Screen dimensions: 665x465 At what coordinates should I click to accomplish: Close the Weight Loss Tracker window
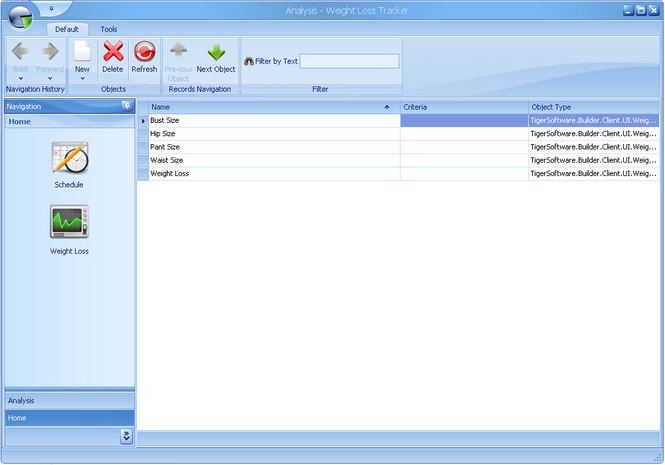tap(654, 11)
